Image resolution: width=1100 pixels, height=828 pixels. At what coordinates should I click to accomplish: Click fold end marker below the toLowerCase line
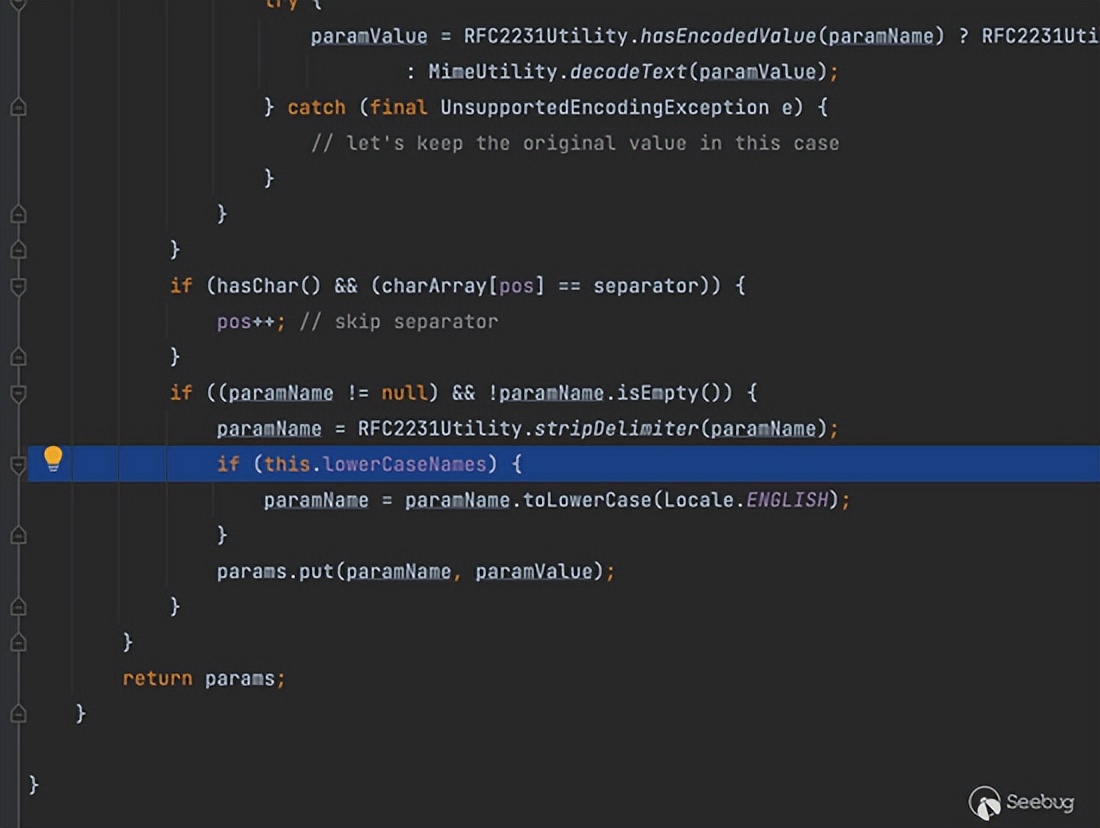[19, 536]
